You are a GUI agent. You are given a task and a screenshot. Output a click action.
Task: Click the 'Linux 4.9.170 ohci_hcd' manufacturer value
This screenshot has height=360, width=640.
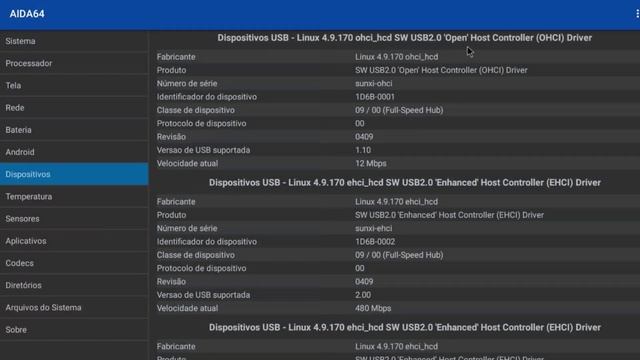[x=396, y=57]
